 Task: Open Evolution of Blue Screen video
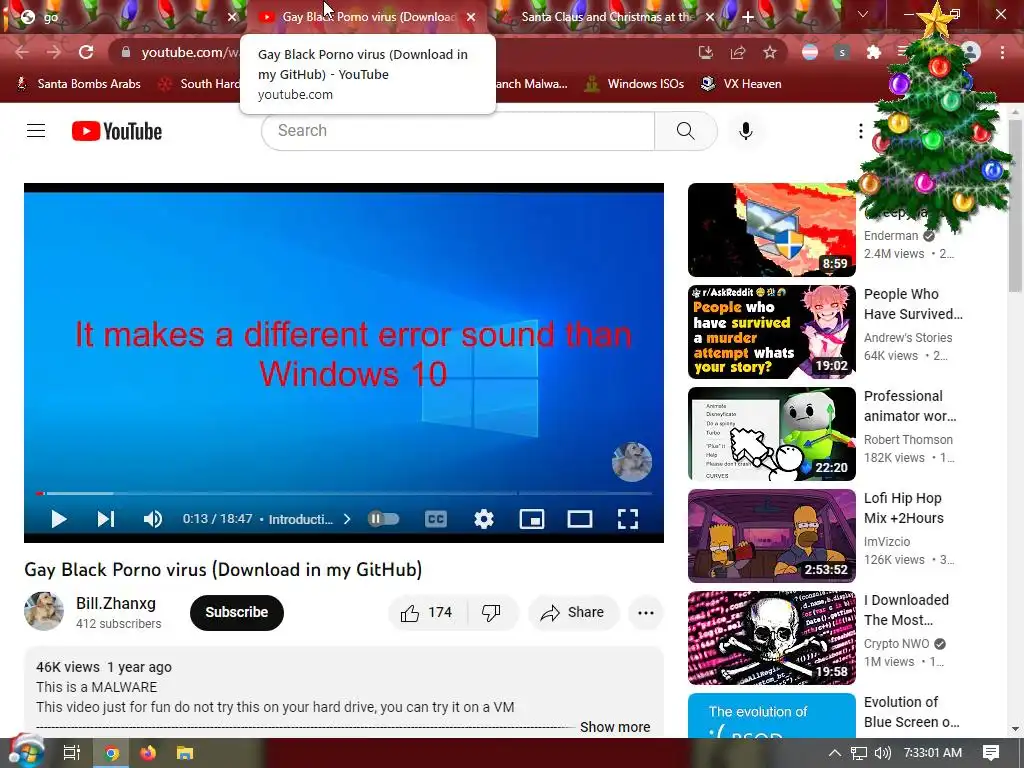click(771, 716)
